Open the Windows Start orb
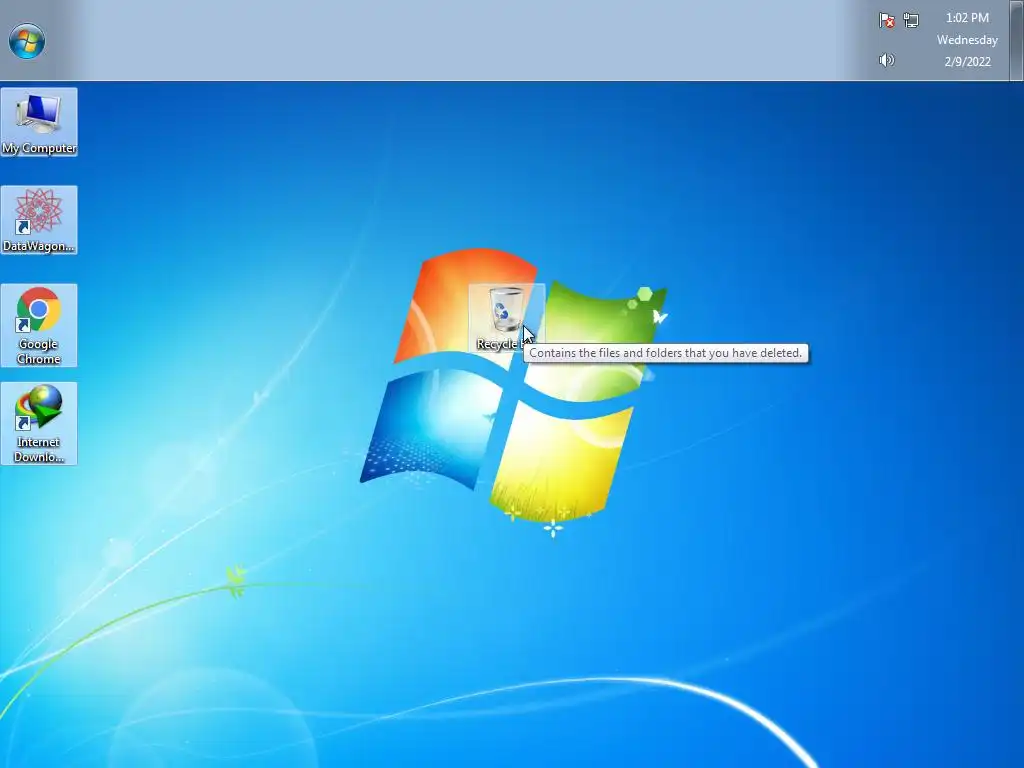Viewport: 1024px width, 768px height. 27,40
